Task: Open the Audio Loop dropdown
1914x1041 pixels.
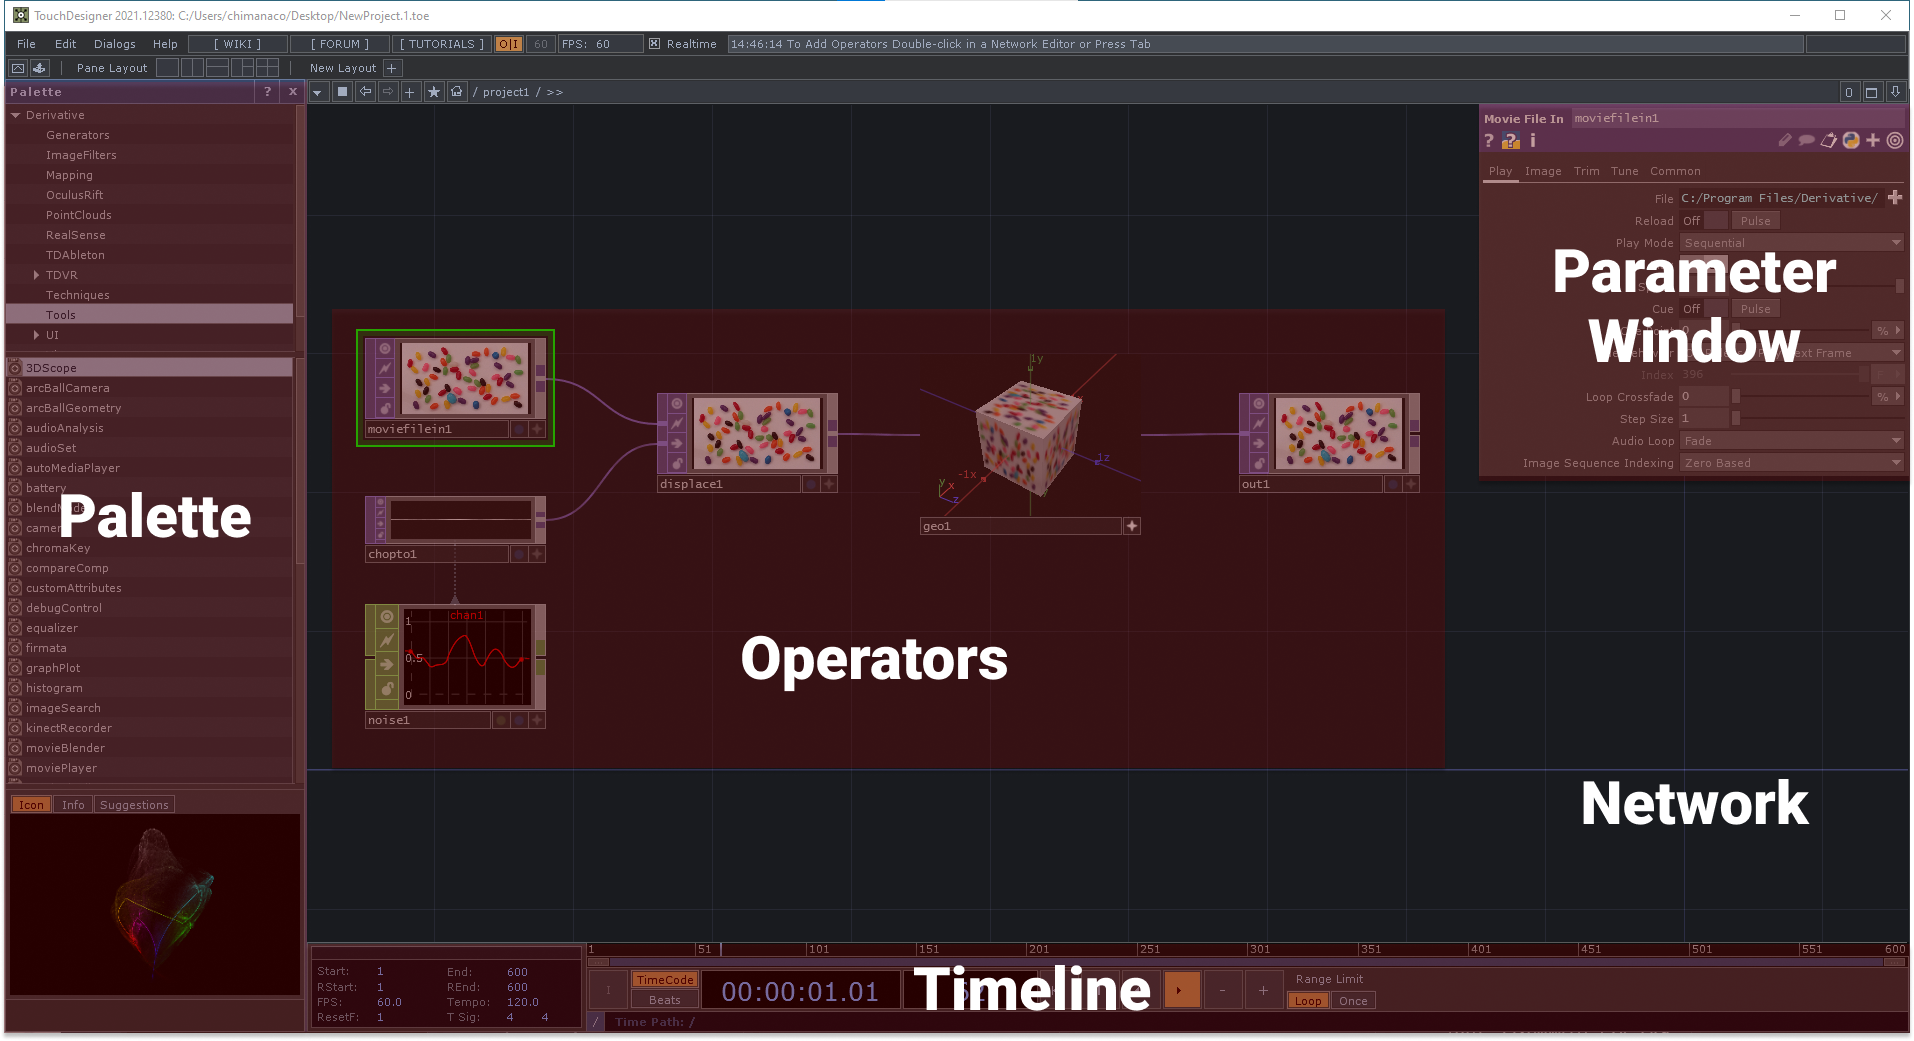Action: click(1791, 441)
